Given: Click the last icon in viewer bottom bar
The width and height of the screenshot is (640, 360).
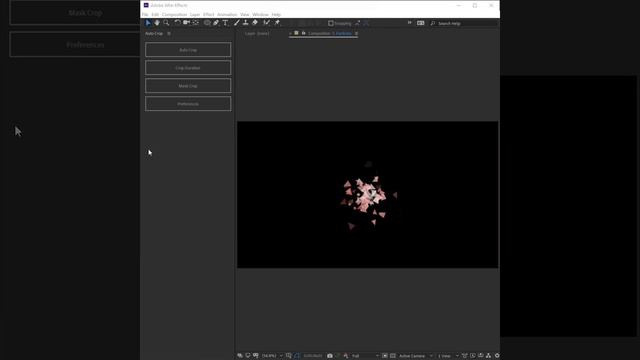Looking at the screenshot, I should pyautogui.click(x=497, y=356).
